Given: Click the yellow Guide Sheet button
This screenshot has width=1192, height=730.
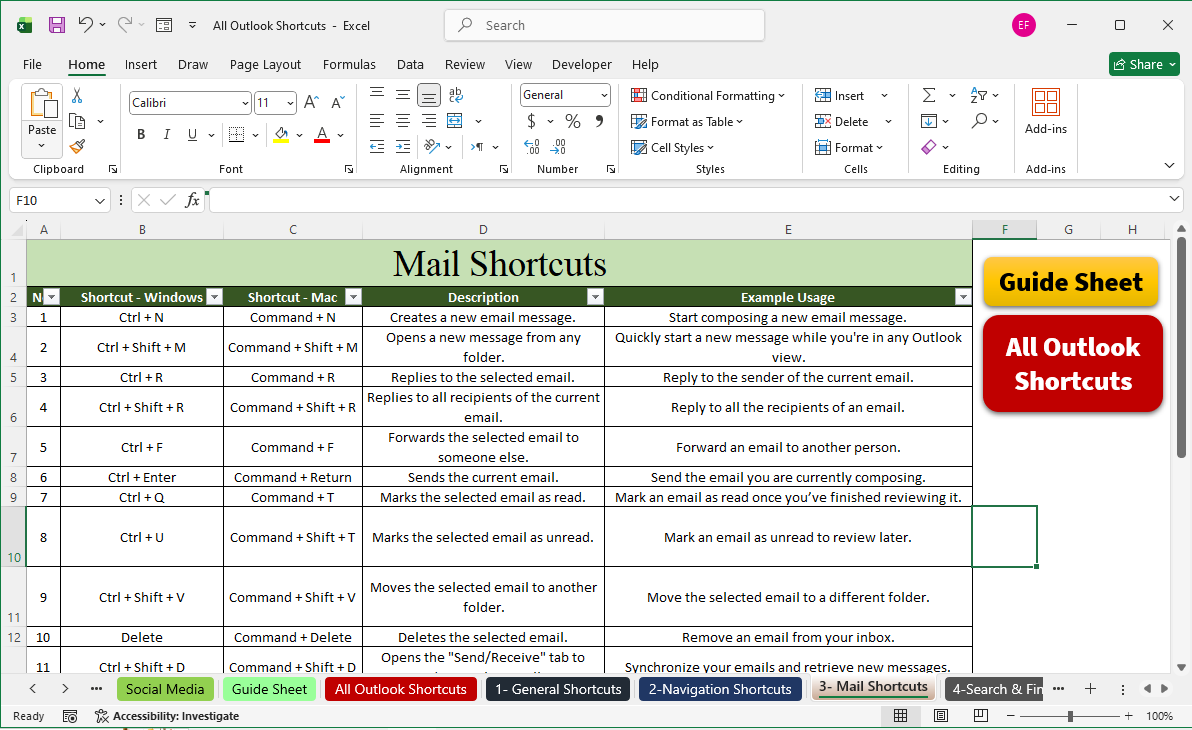Looking at the screenshot, I should 1071,282.
